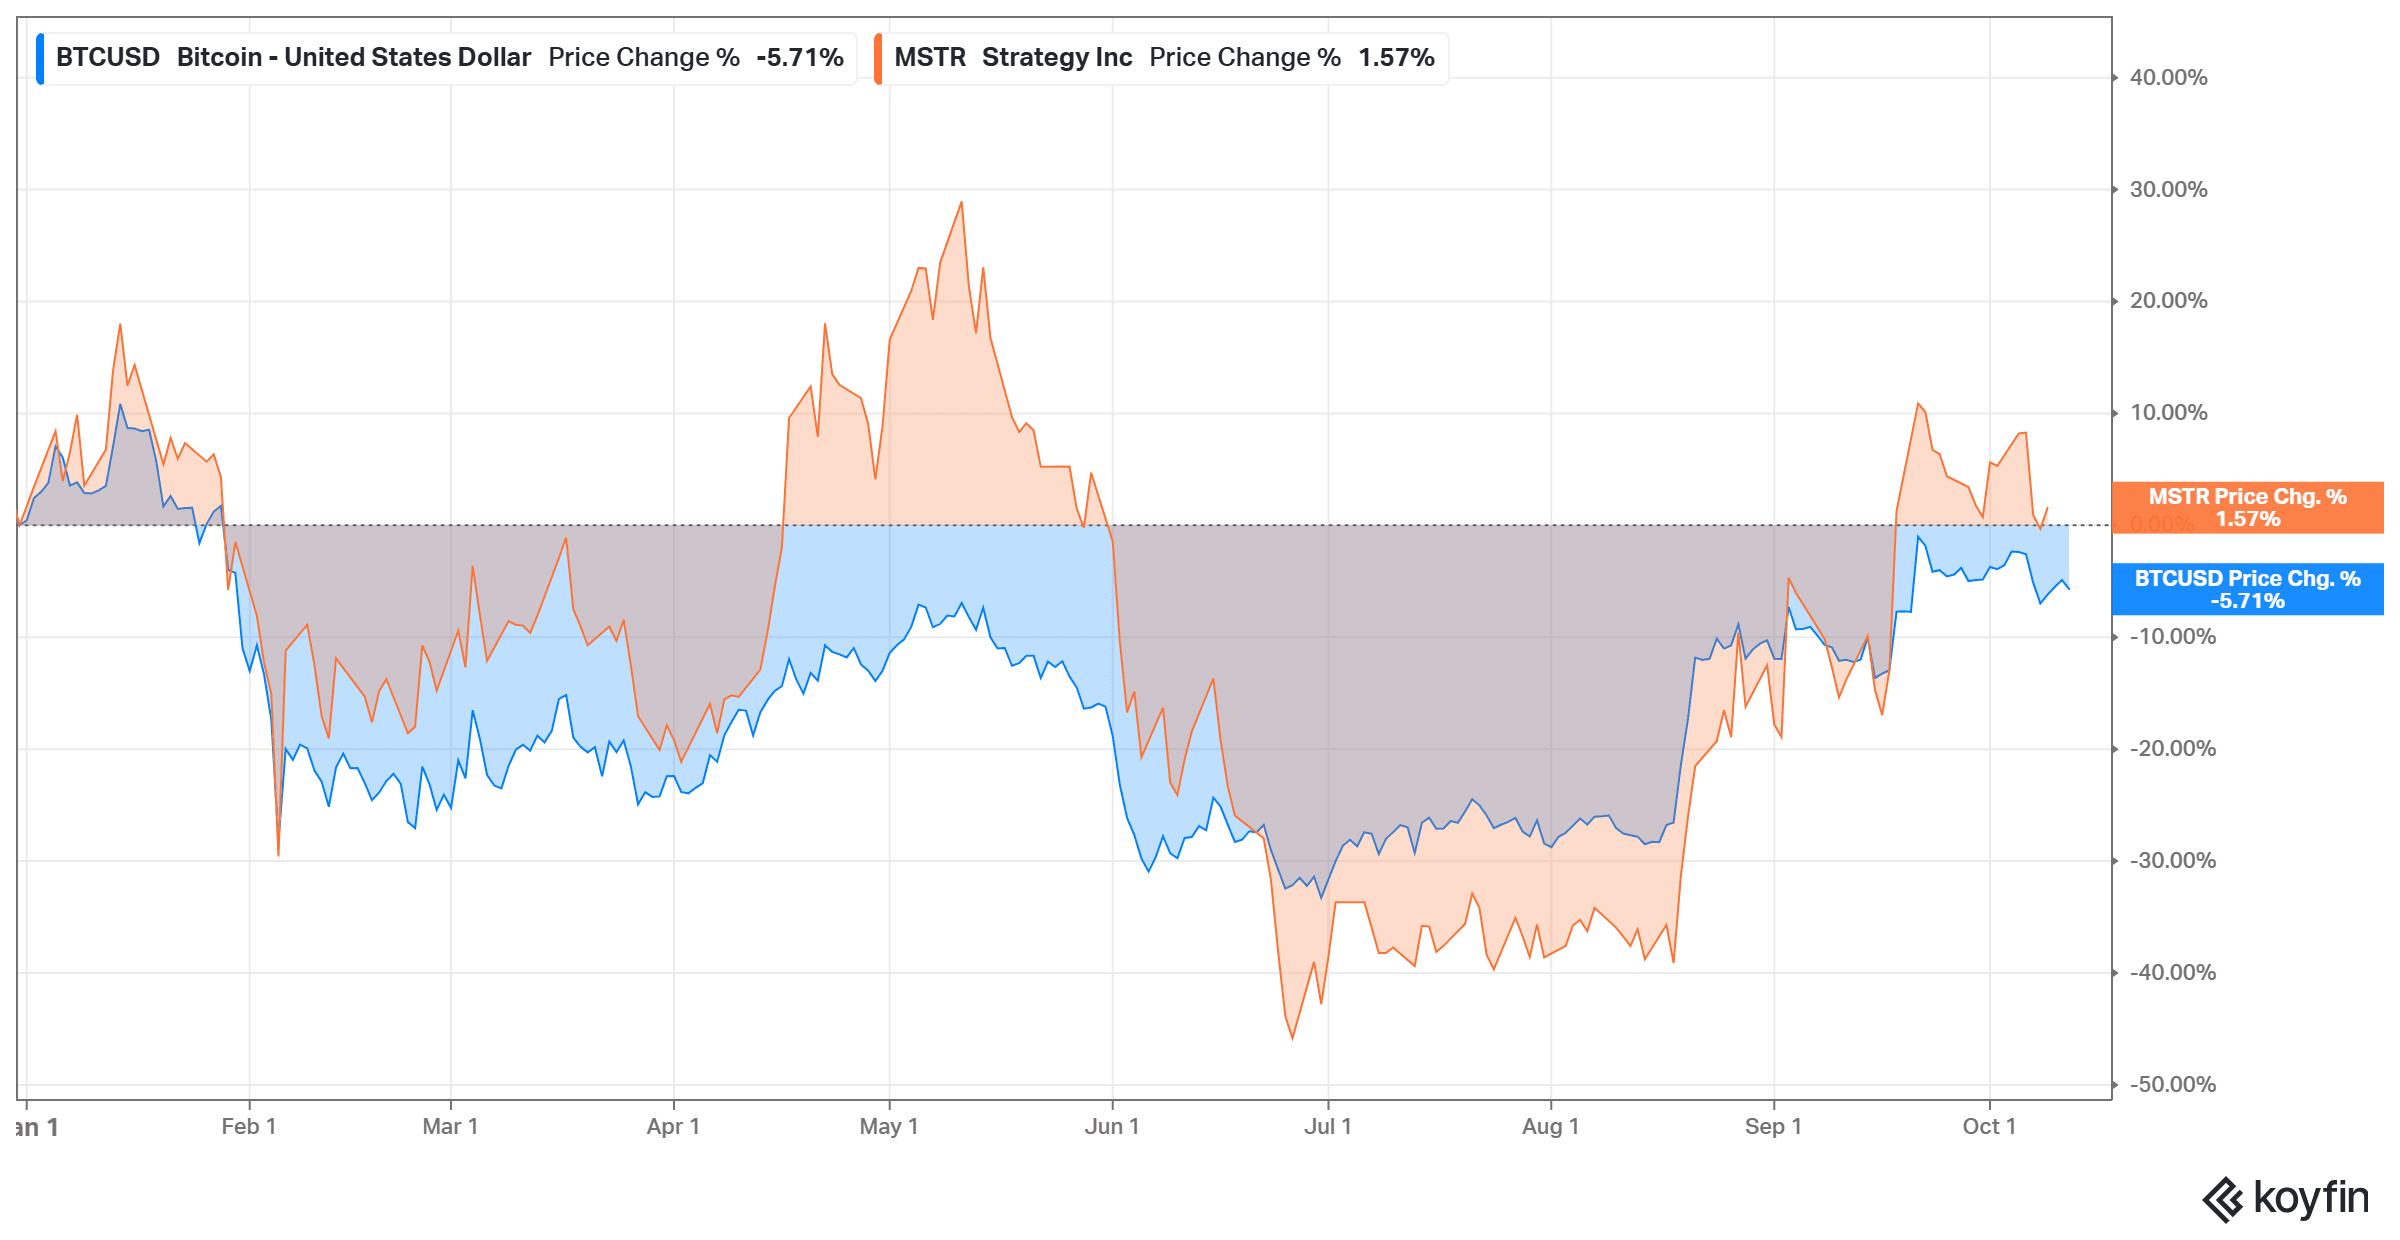
Task: Select the BTCUSD Bitcoin legend label
Action: click(x=293, y=57)
